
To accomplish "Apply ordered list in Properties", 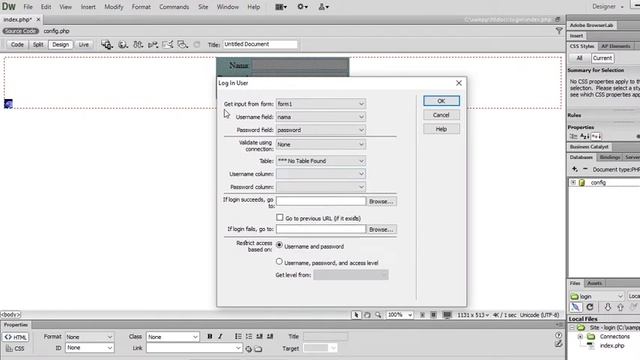I will (249, 336).
